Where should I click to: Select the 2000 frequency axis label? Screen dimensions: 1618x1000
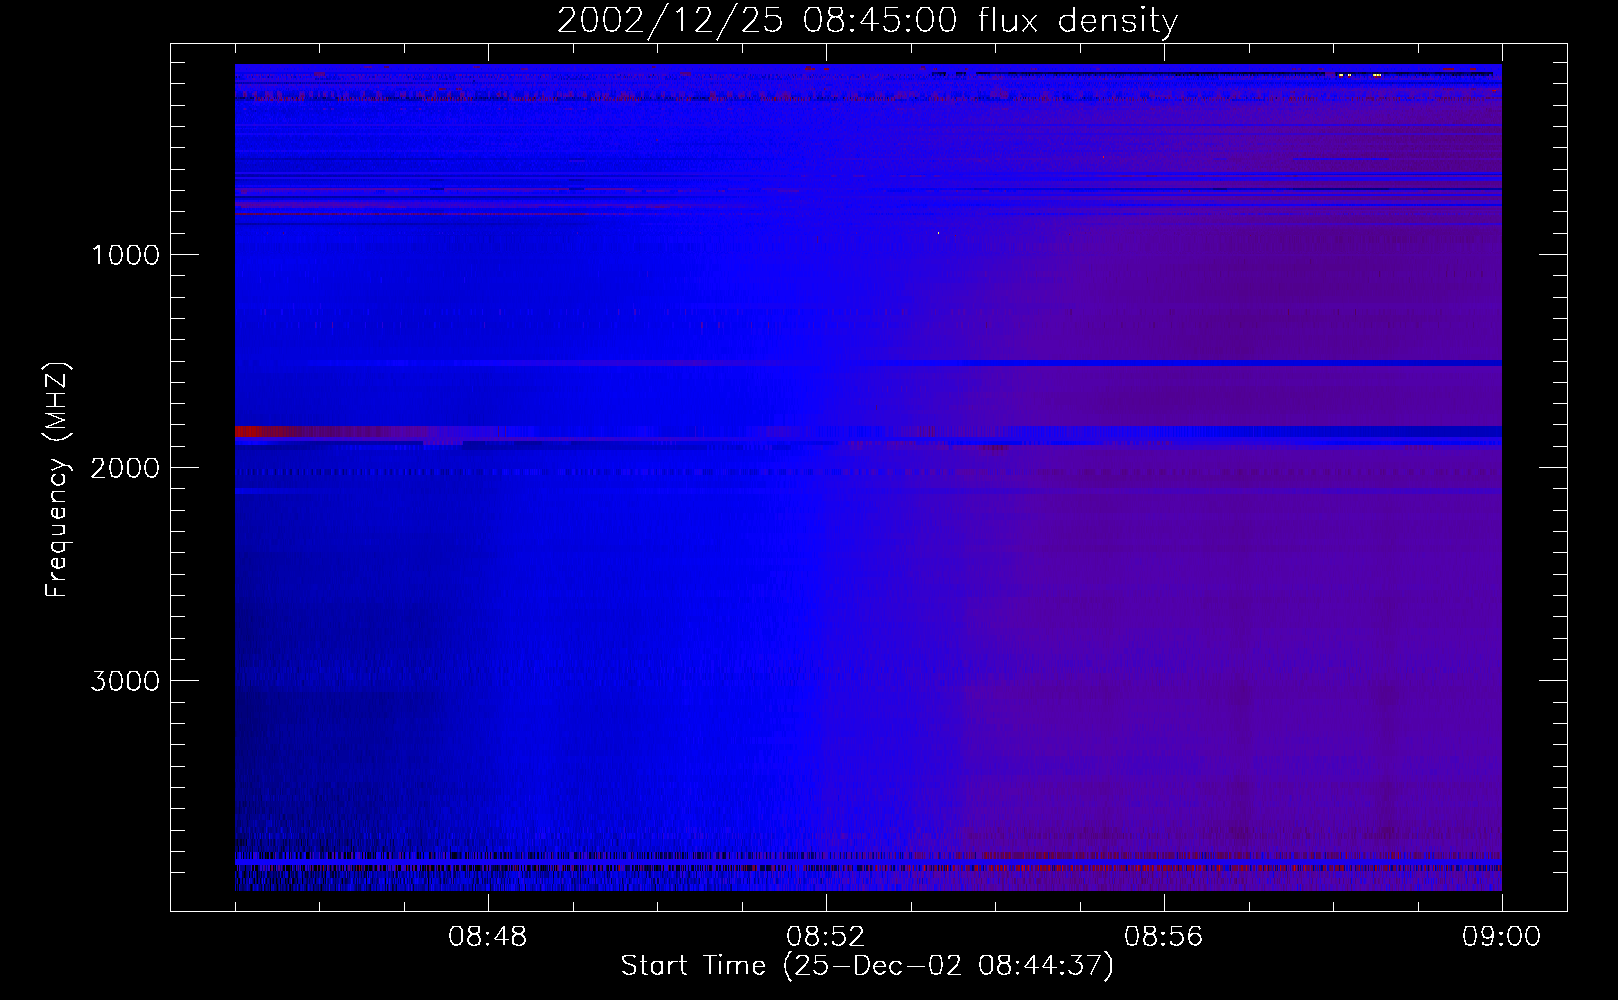coord(125,468)
